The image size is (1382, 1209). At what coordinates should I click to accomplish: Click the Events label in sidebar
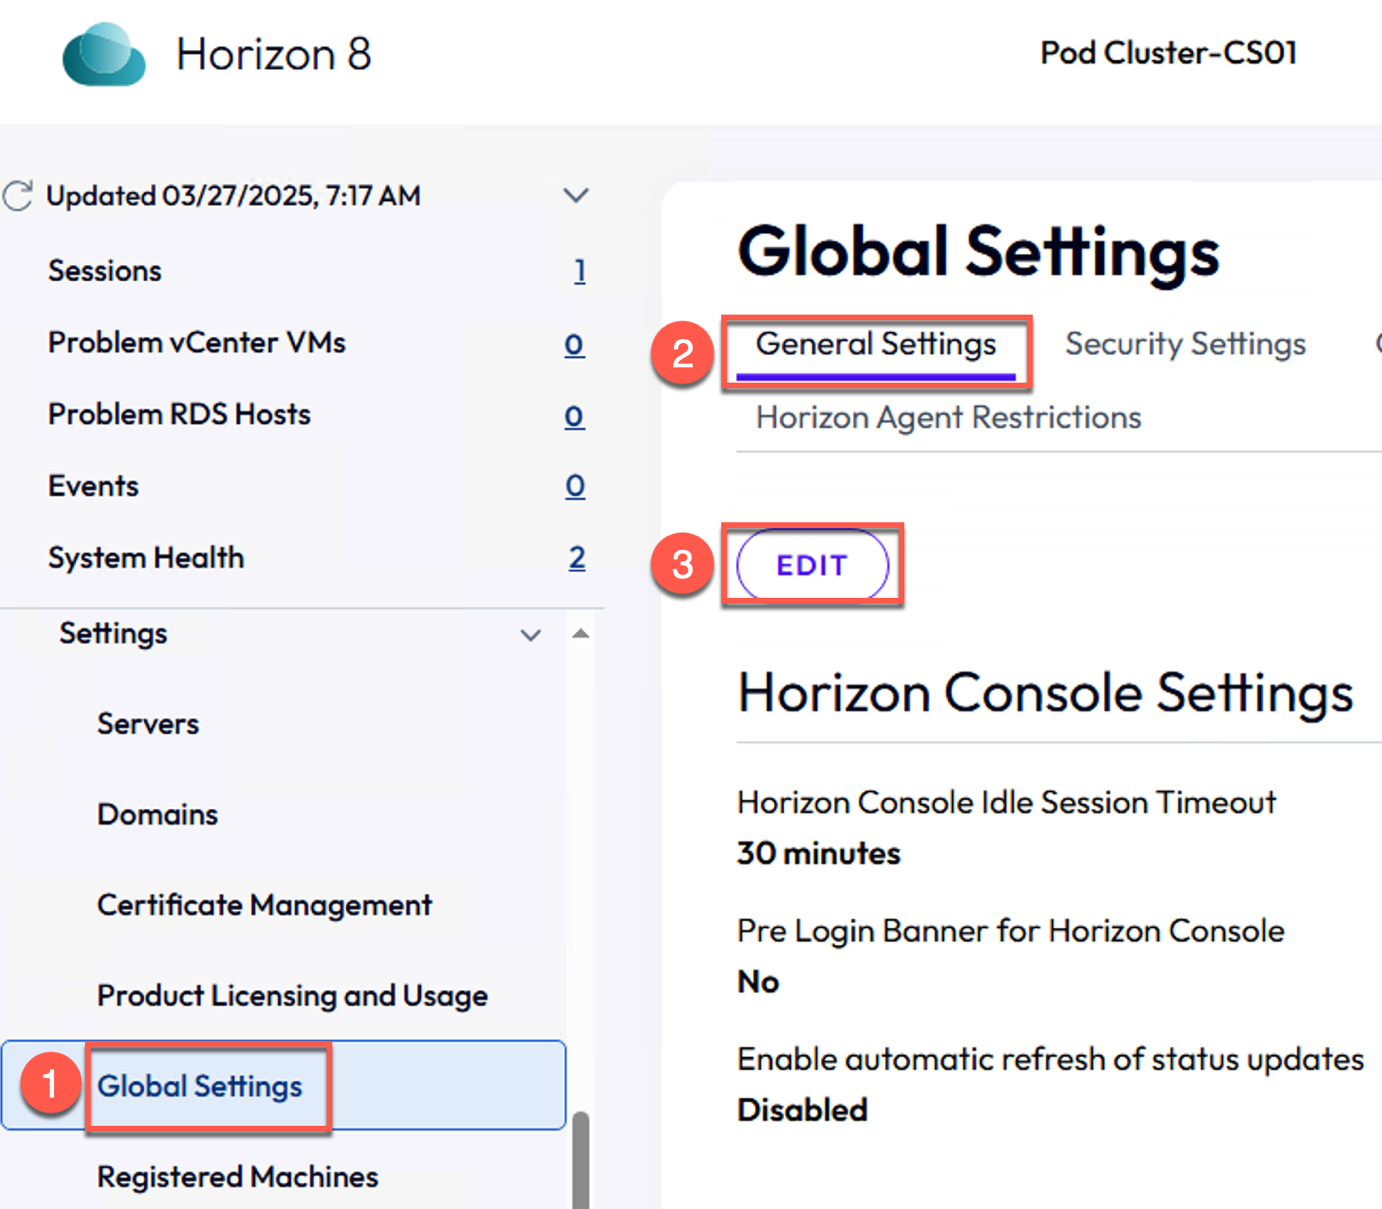click(x=93, y=486)
